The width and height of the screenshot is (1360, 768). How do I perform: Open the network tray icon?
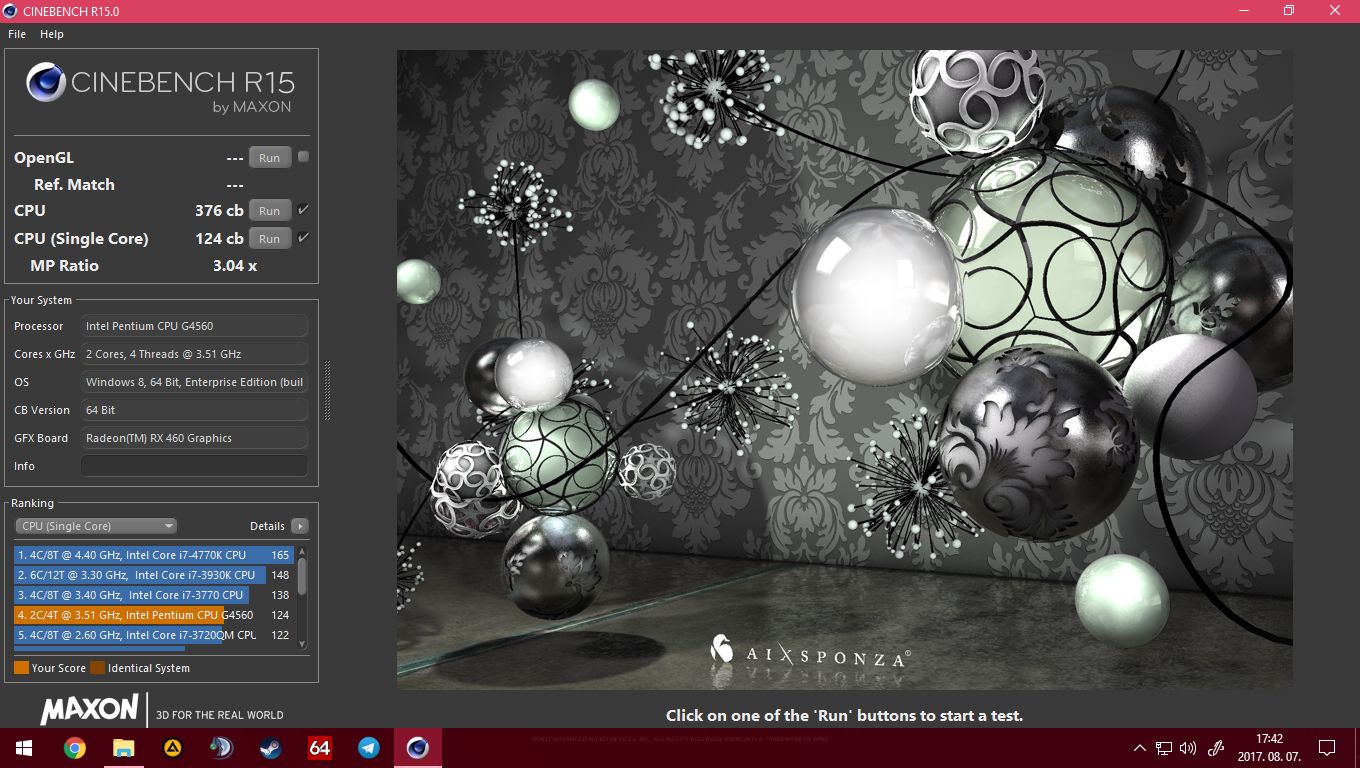(x=1164, y=748)
